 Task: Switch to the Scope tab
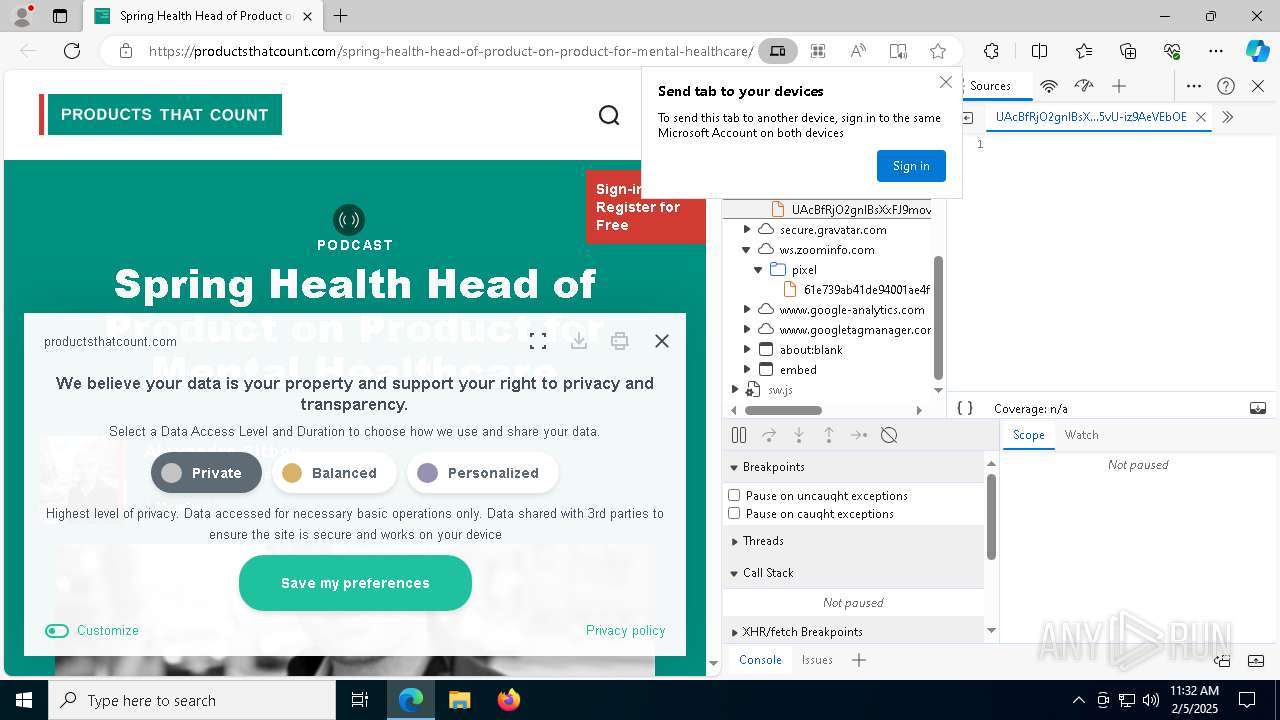click(x=1028, y=435)
